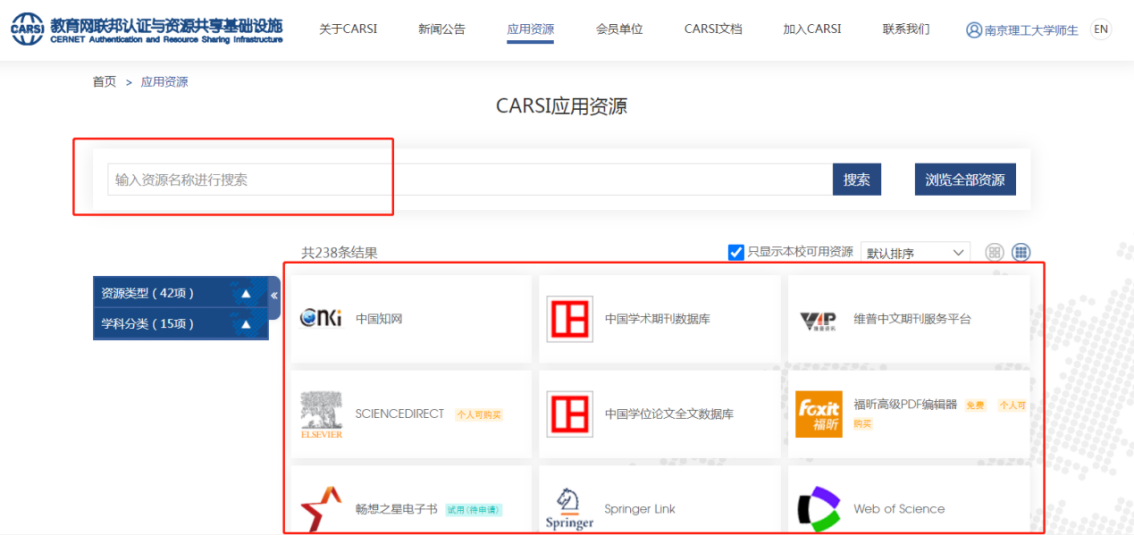The width and height of the screenshot is (1134, 535).
Task: Open the CNKI 中国知网 logo
Action: click(x=320, y=318)
